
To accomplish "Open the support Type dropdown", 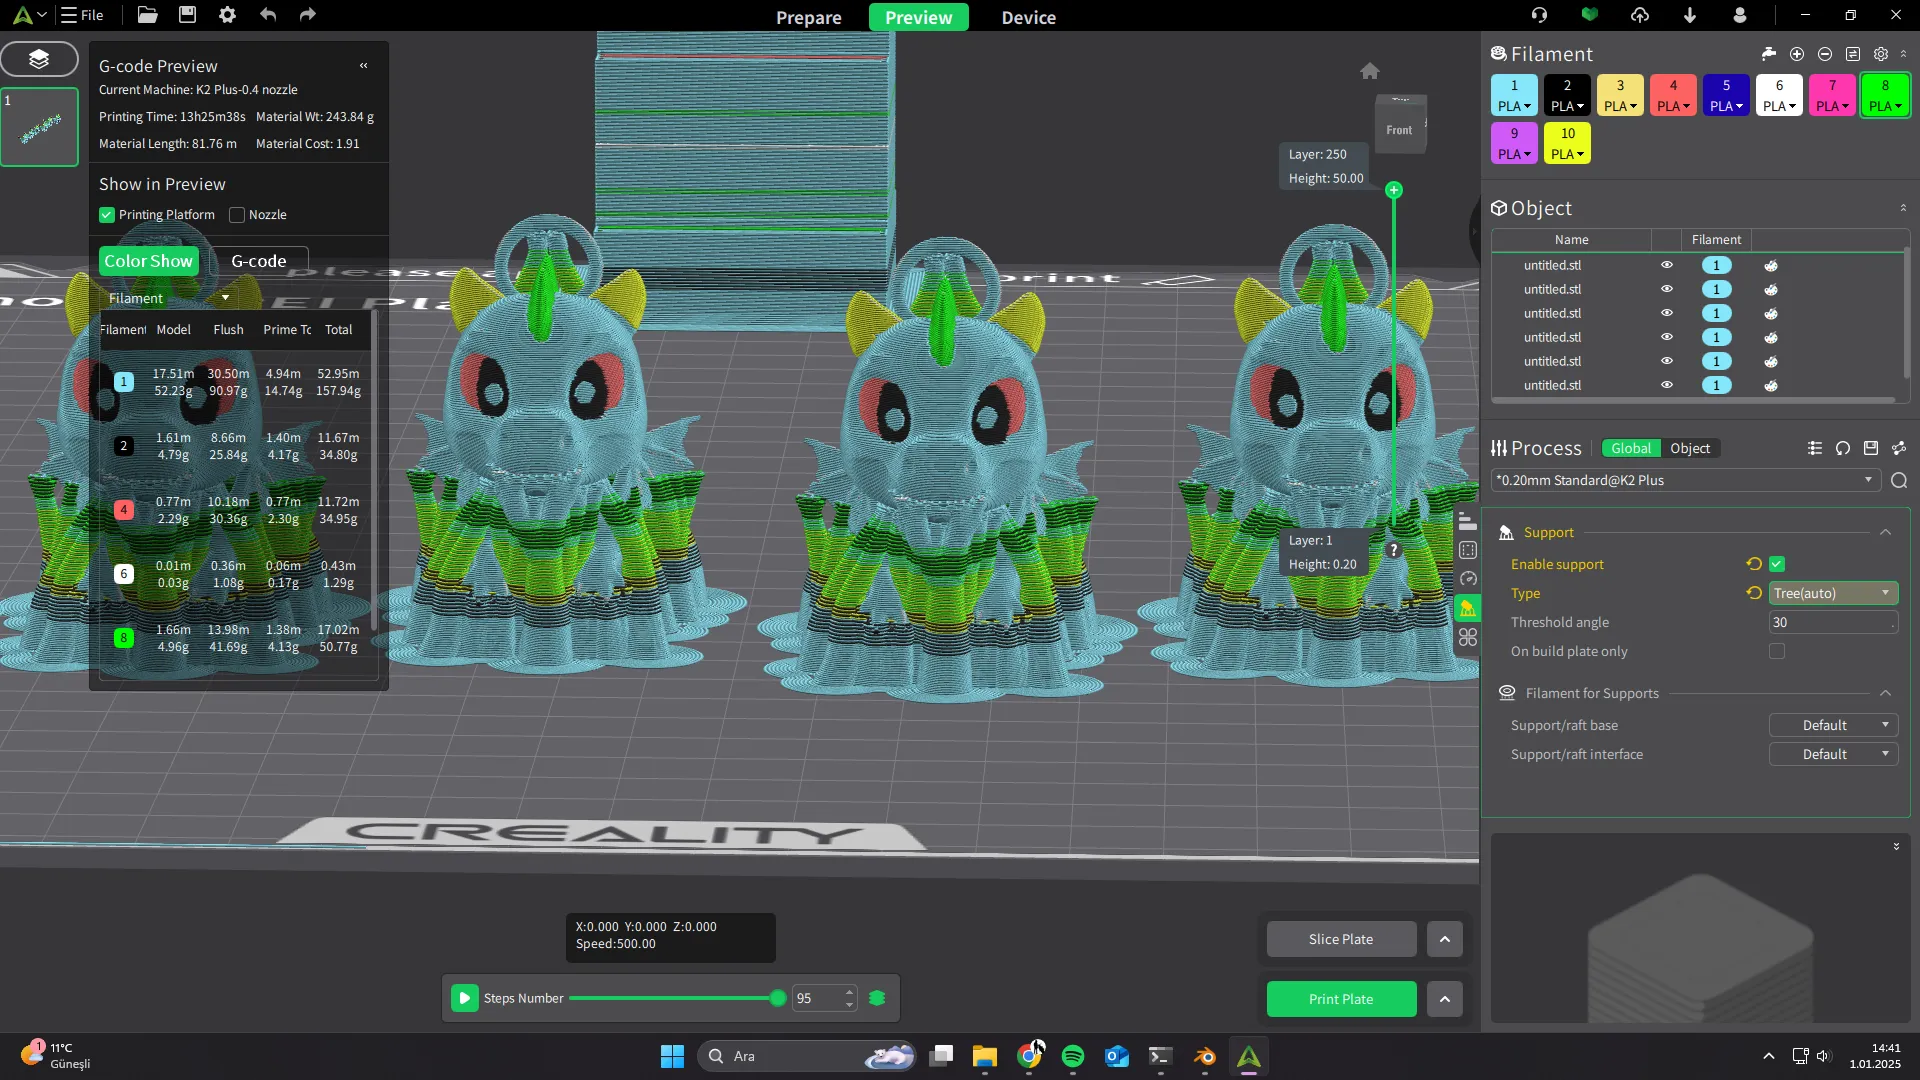I will pyautogui.click(x=1832, y=593).
